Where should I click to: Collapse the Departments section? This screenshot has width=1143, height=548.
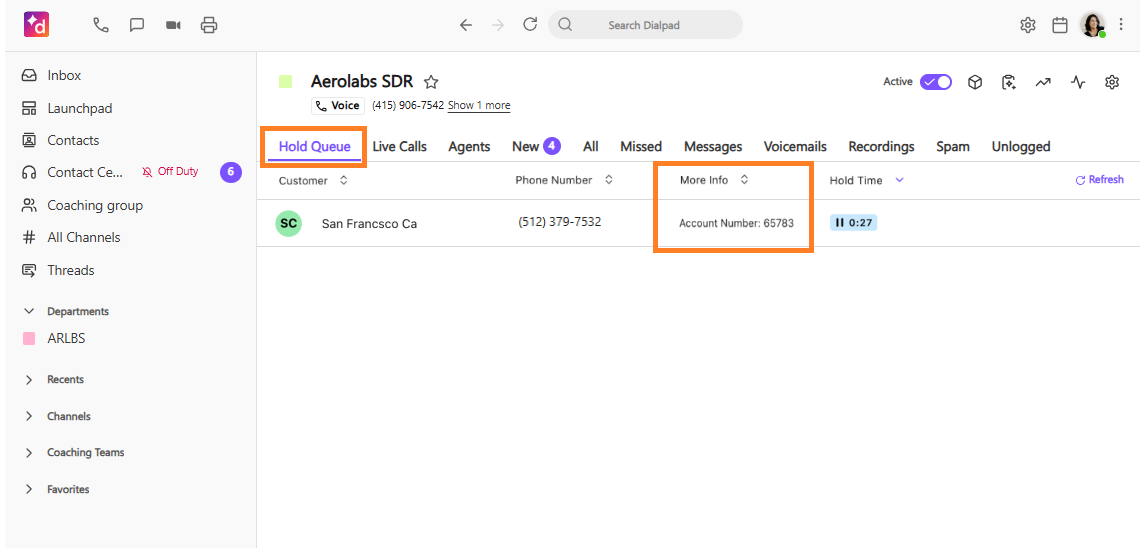29,311
